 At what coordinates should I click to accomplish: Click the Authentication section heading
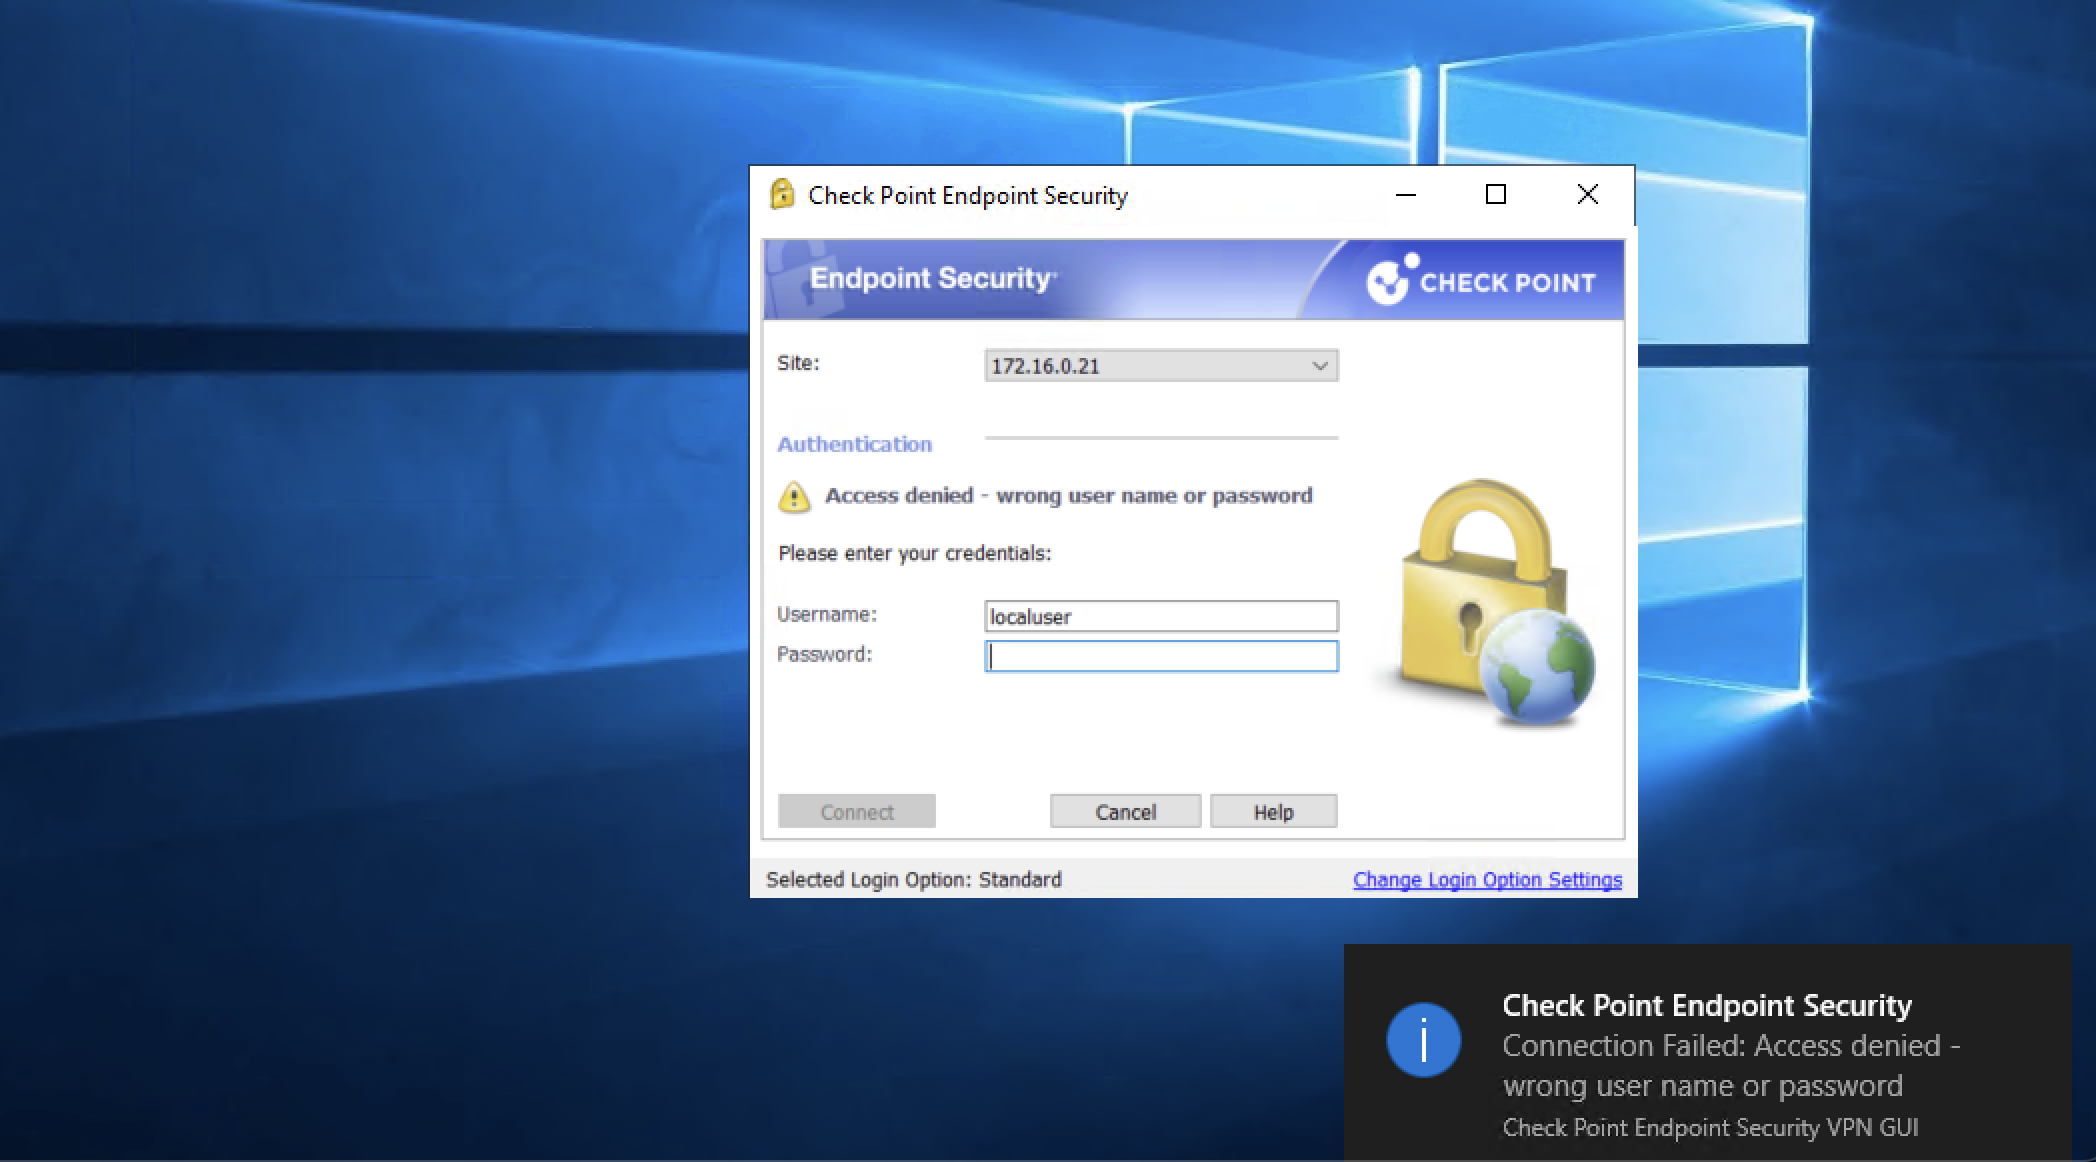[854, 444]
